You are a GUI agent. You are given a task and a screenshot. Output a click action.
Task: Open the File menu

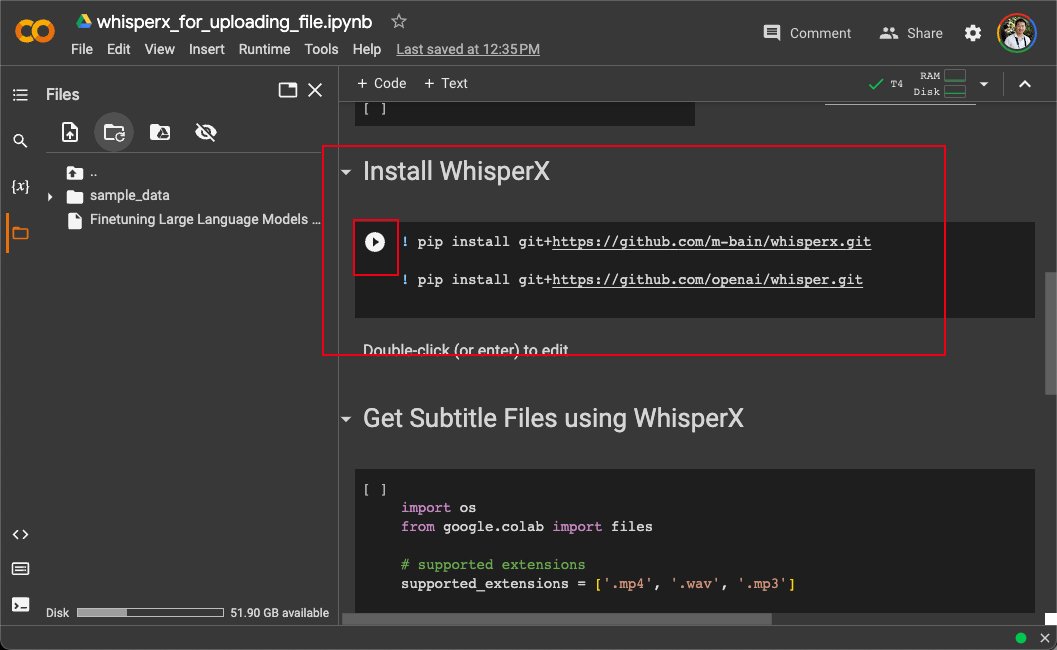[82, 49]
